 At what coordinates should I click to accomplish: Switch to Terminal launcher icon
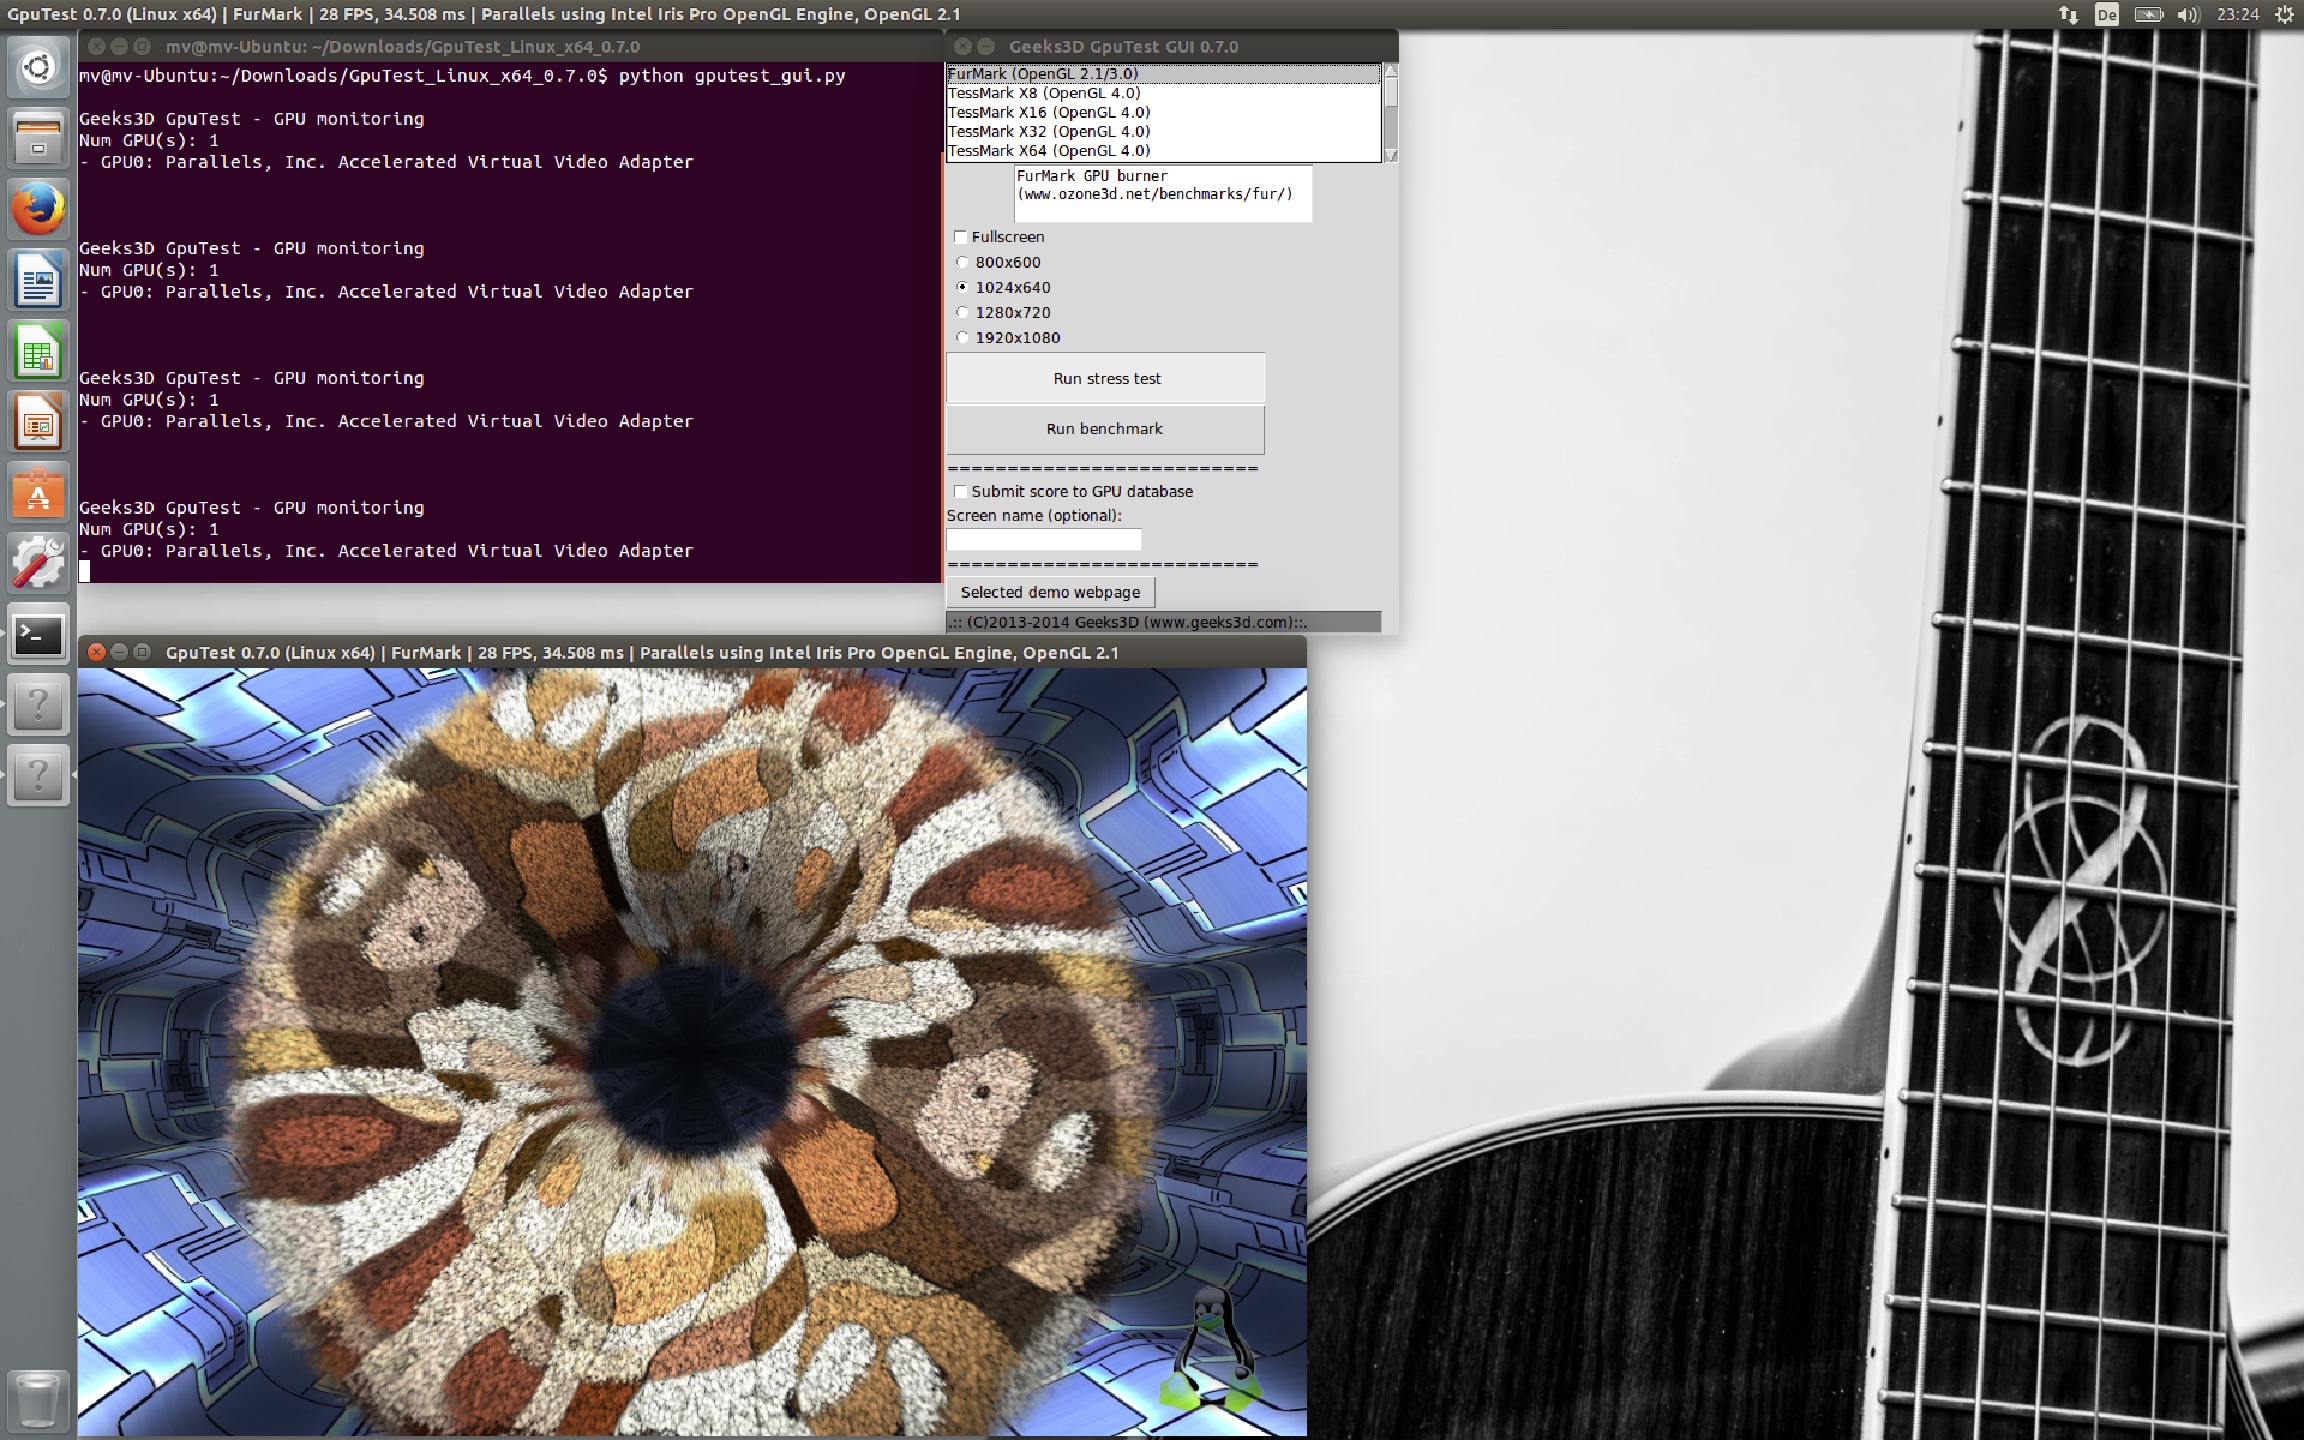point(38,634)
